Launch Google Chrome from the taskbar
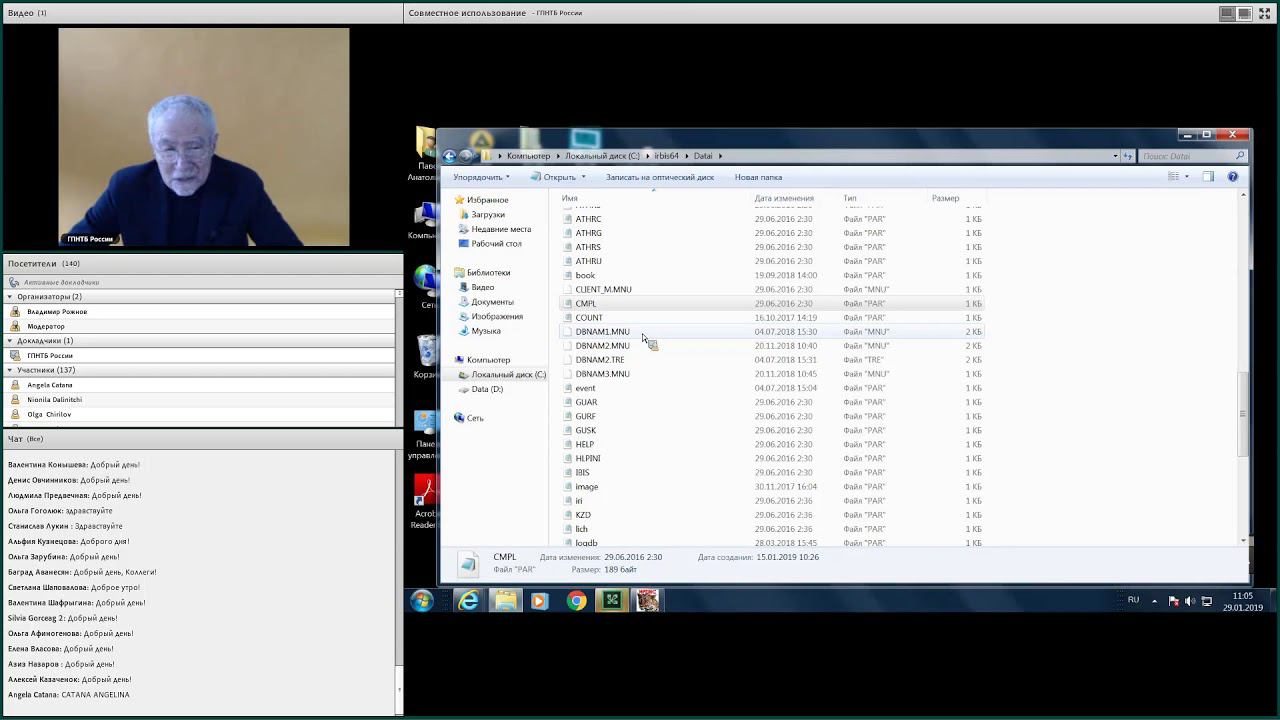The width and height of the screenshot is (1280, 720). [x=576, y=601]
